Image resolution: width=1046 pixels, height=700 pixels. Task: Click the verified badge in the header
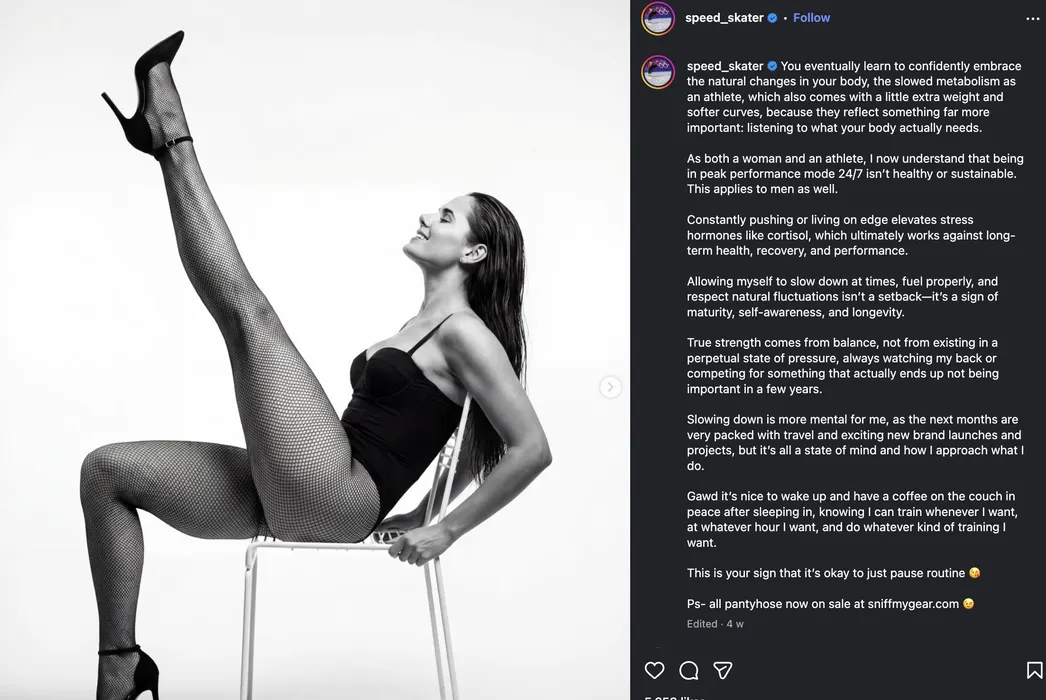click(x=773, y=18)
